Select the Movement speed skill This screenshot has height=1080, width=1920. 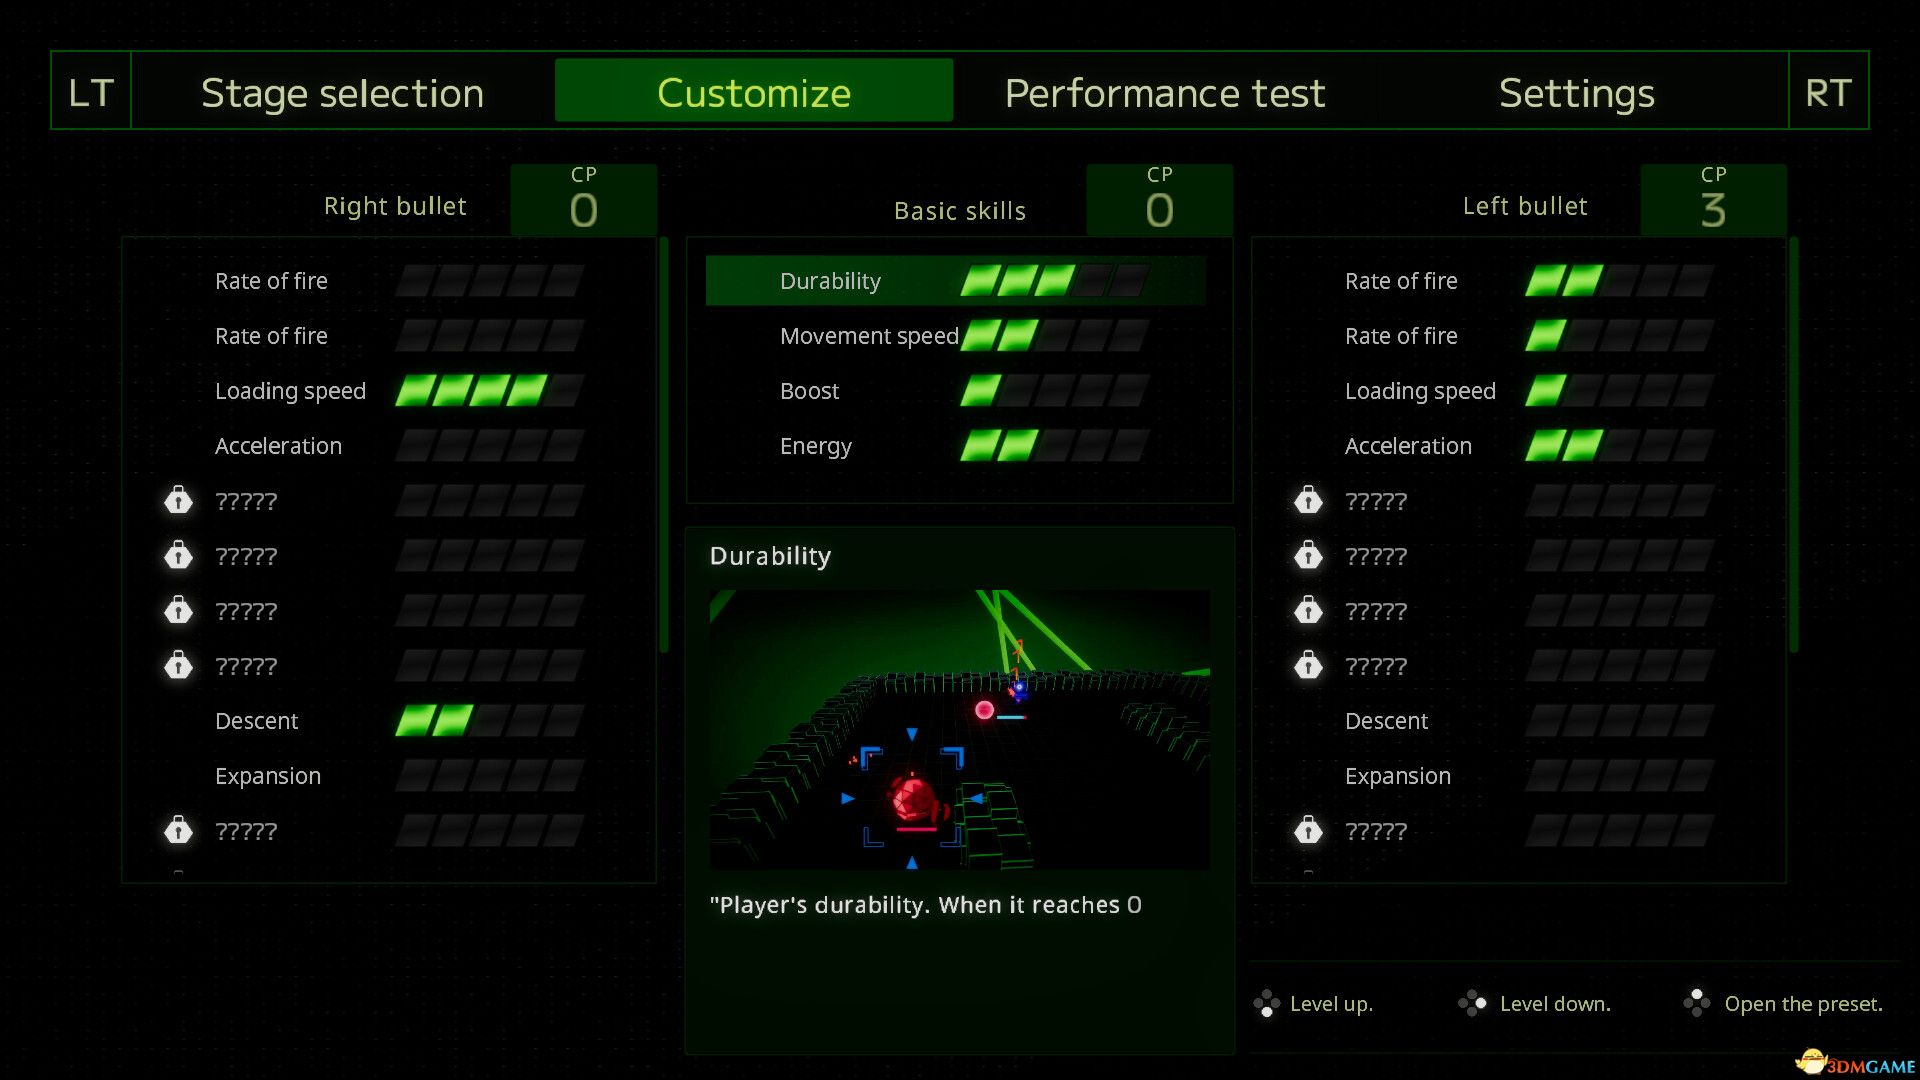pyautogui.click(x=868, y=336)
